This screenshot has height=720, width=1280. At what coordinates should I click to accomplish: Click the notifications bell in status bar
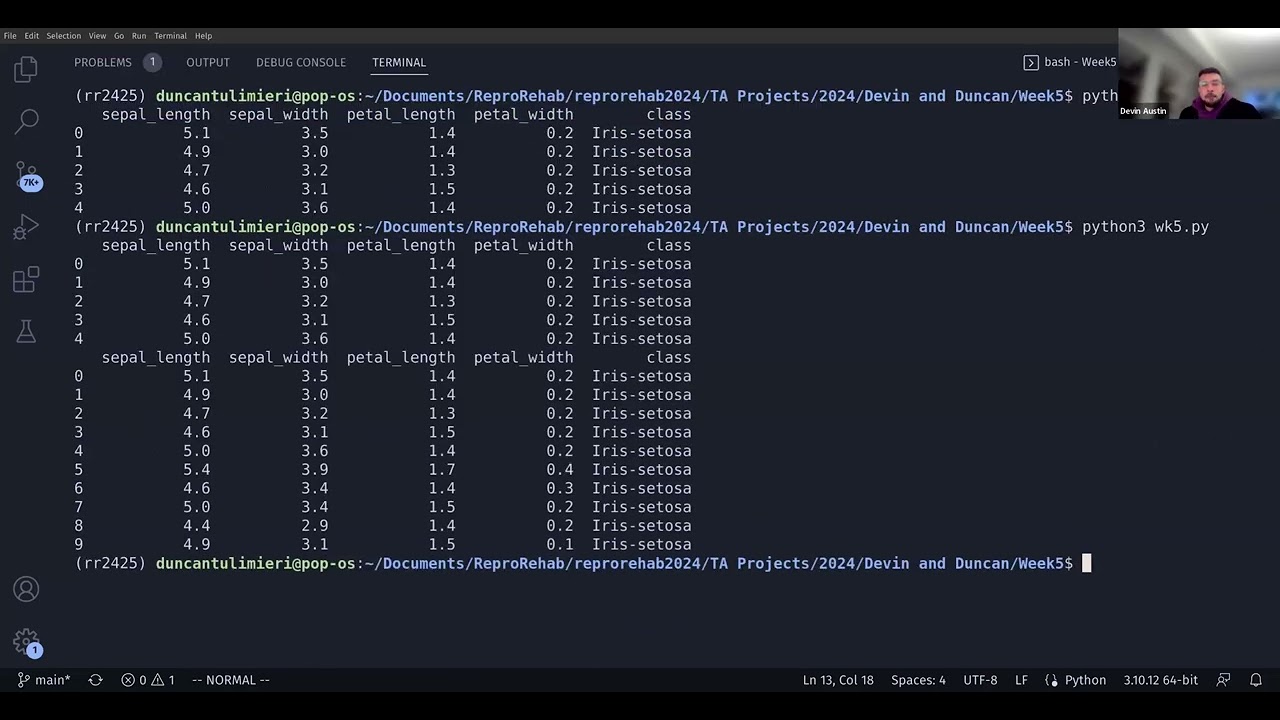pos(1256,680)
